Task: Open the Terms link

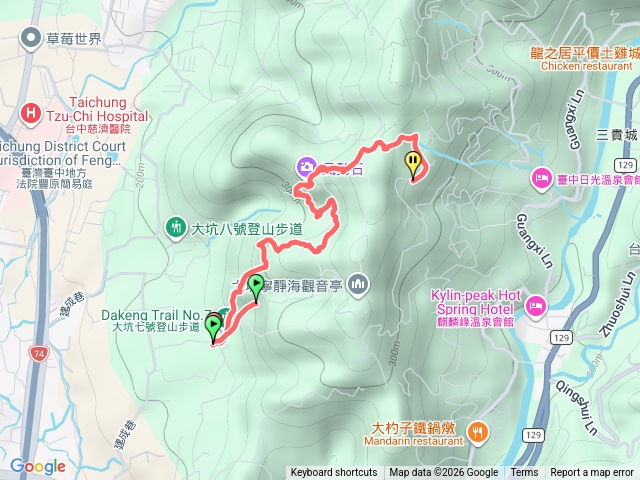Action: pos(524,473)
